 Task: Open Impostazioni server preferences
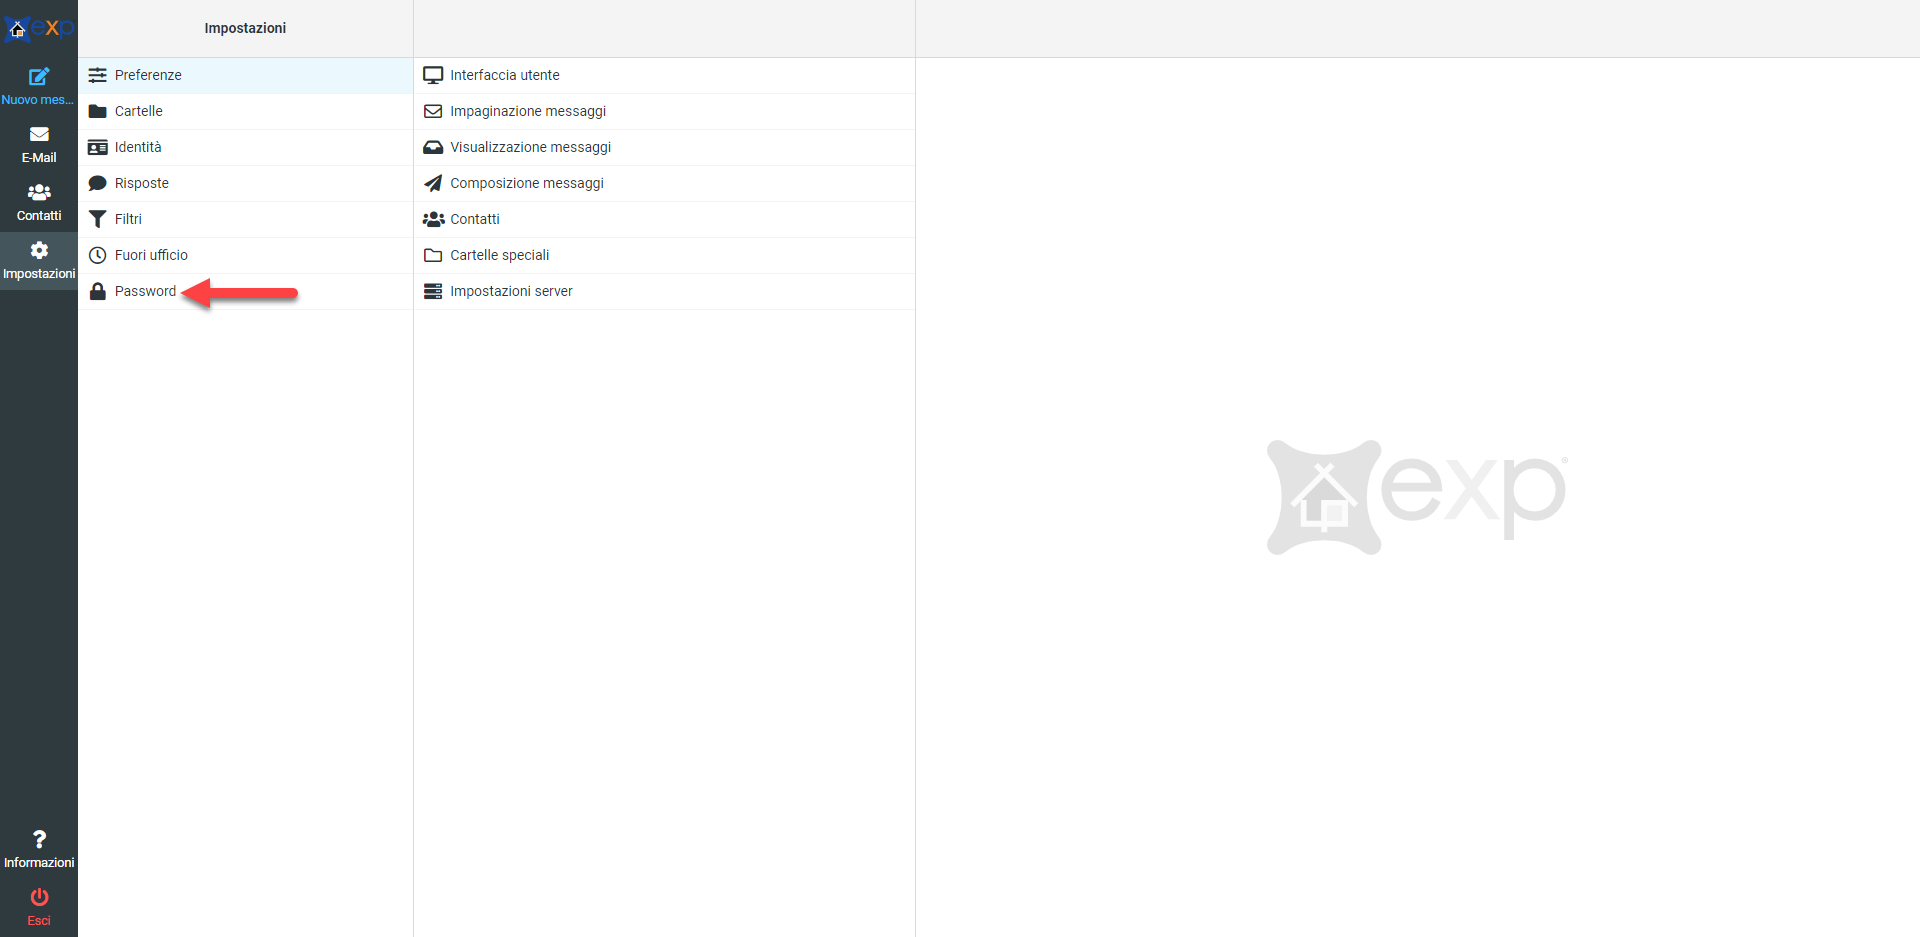[x=664, y=291]
